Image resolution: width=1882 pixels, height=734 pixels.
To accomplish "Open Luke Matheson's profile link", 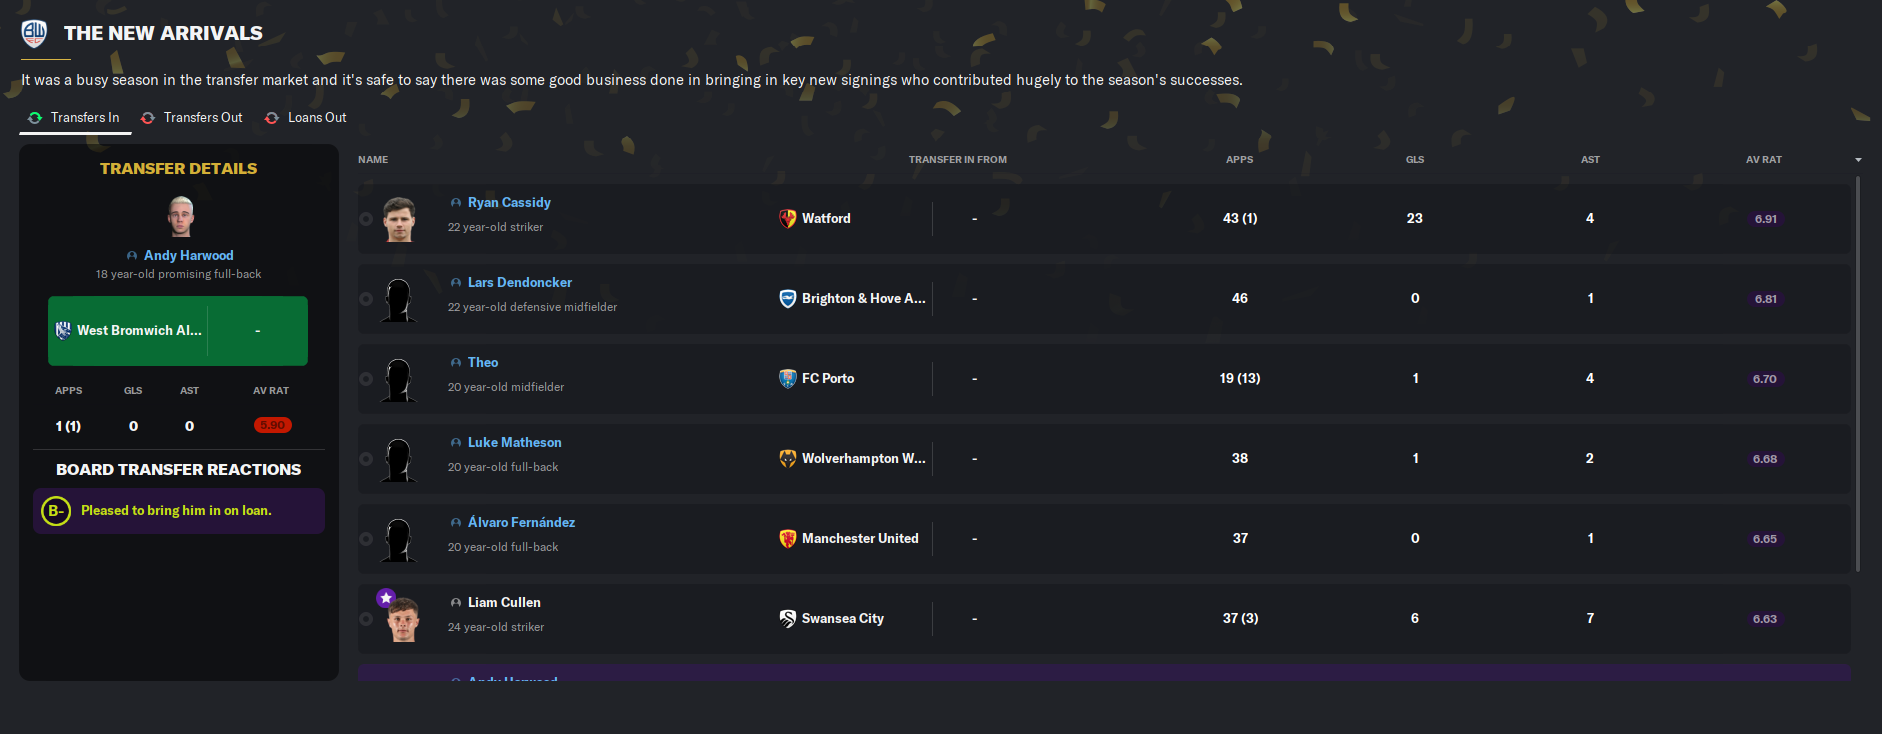I will 514,442.
